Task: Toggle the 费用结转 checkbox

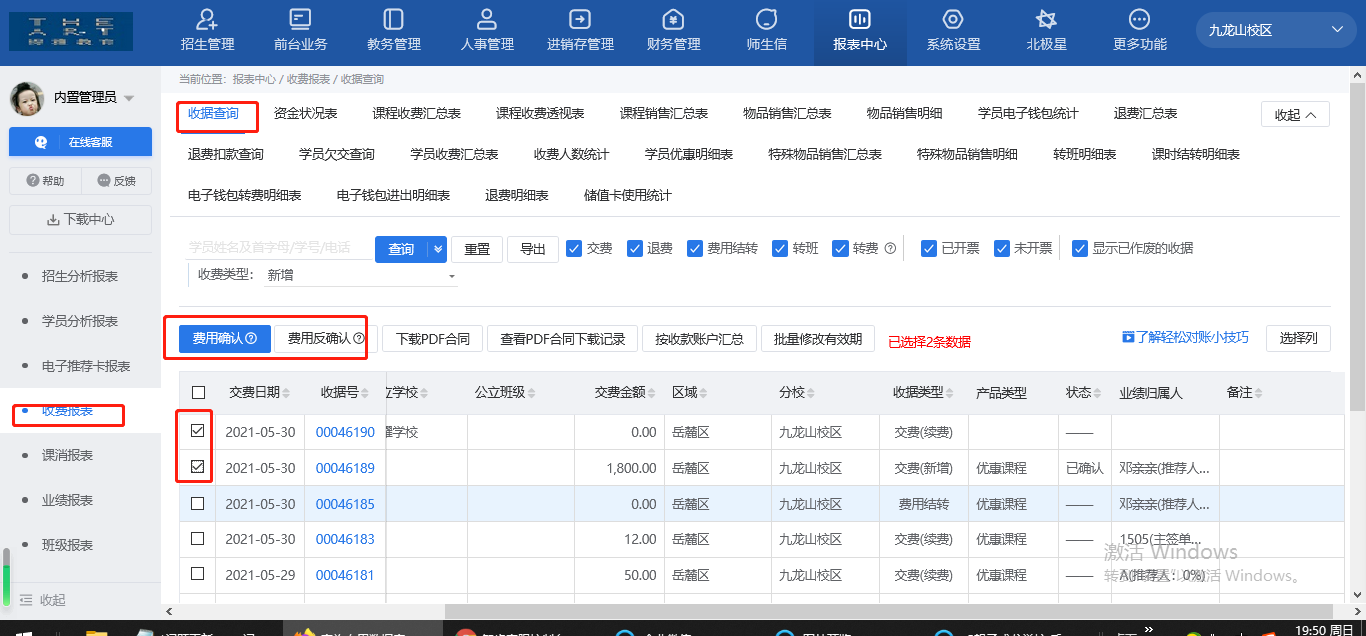Action: click(x=695, y=248)
